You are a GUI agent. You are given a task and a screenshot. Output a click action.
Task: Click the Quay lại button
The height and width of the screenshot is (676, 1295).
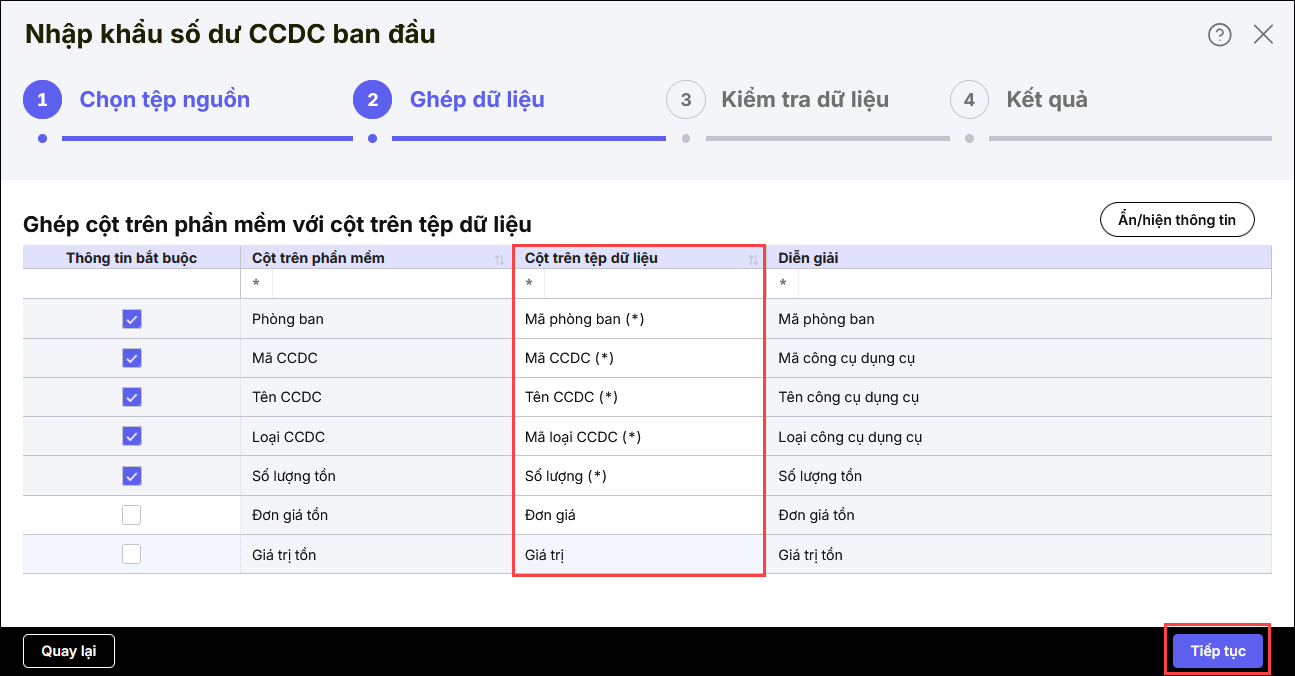tap(68, 651)
